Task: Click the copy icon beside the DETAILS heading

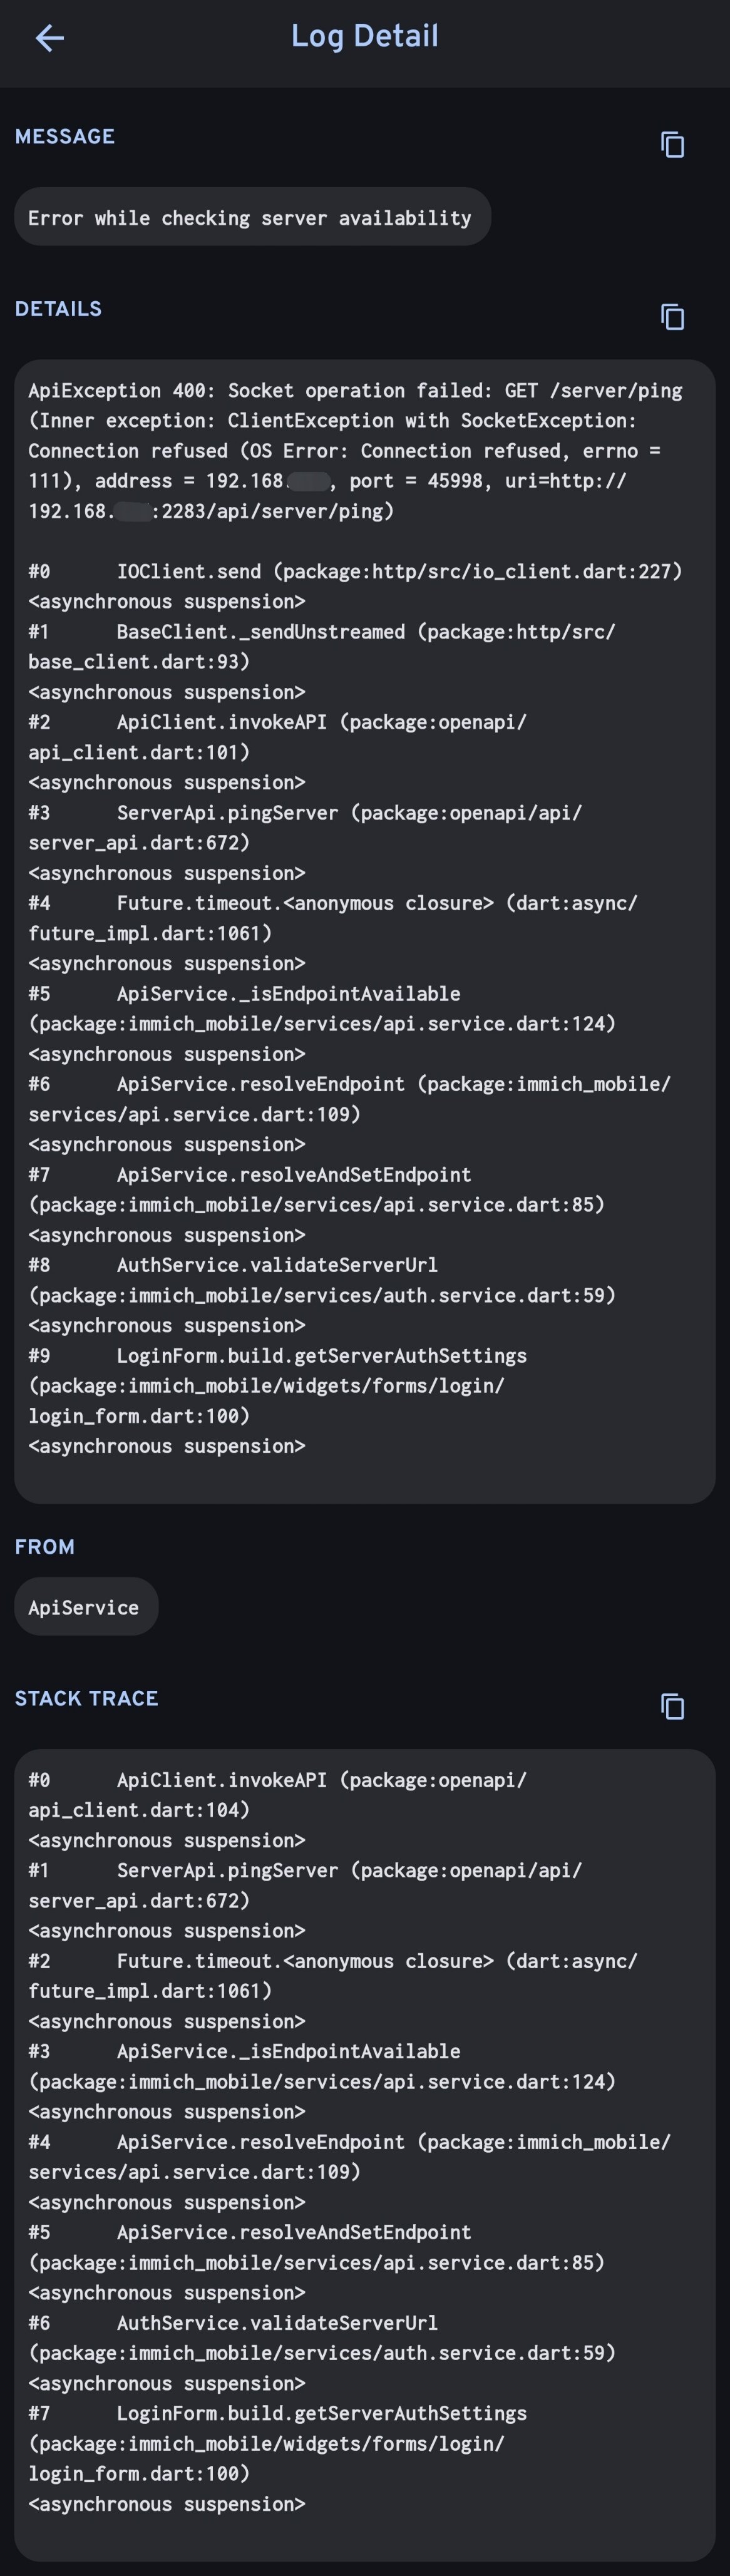Action: 672,317
